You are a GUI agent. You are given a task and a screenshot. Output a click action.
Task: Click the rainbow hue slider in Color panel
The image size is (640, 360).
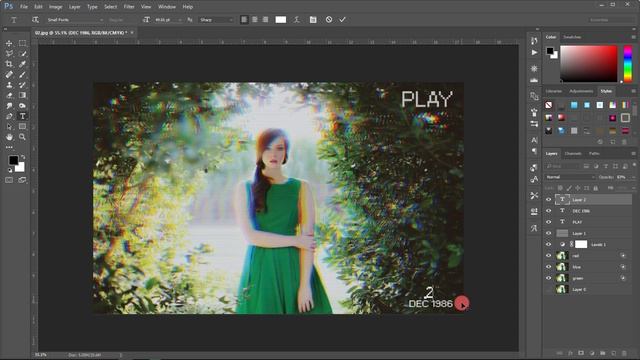(628, 64)
